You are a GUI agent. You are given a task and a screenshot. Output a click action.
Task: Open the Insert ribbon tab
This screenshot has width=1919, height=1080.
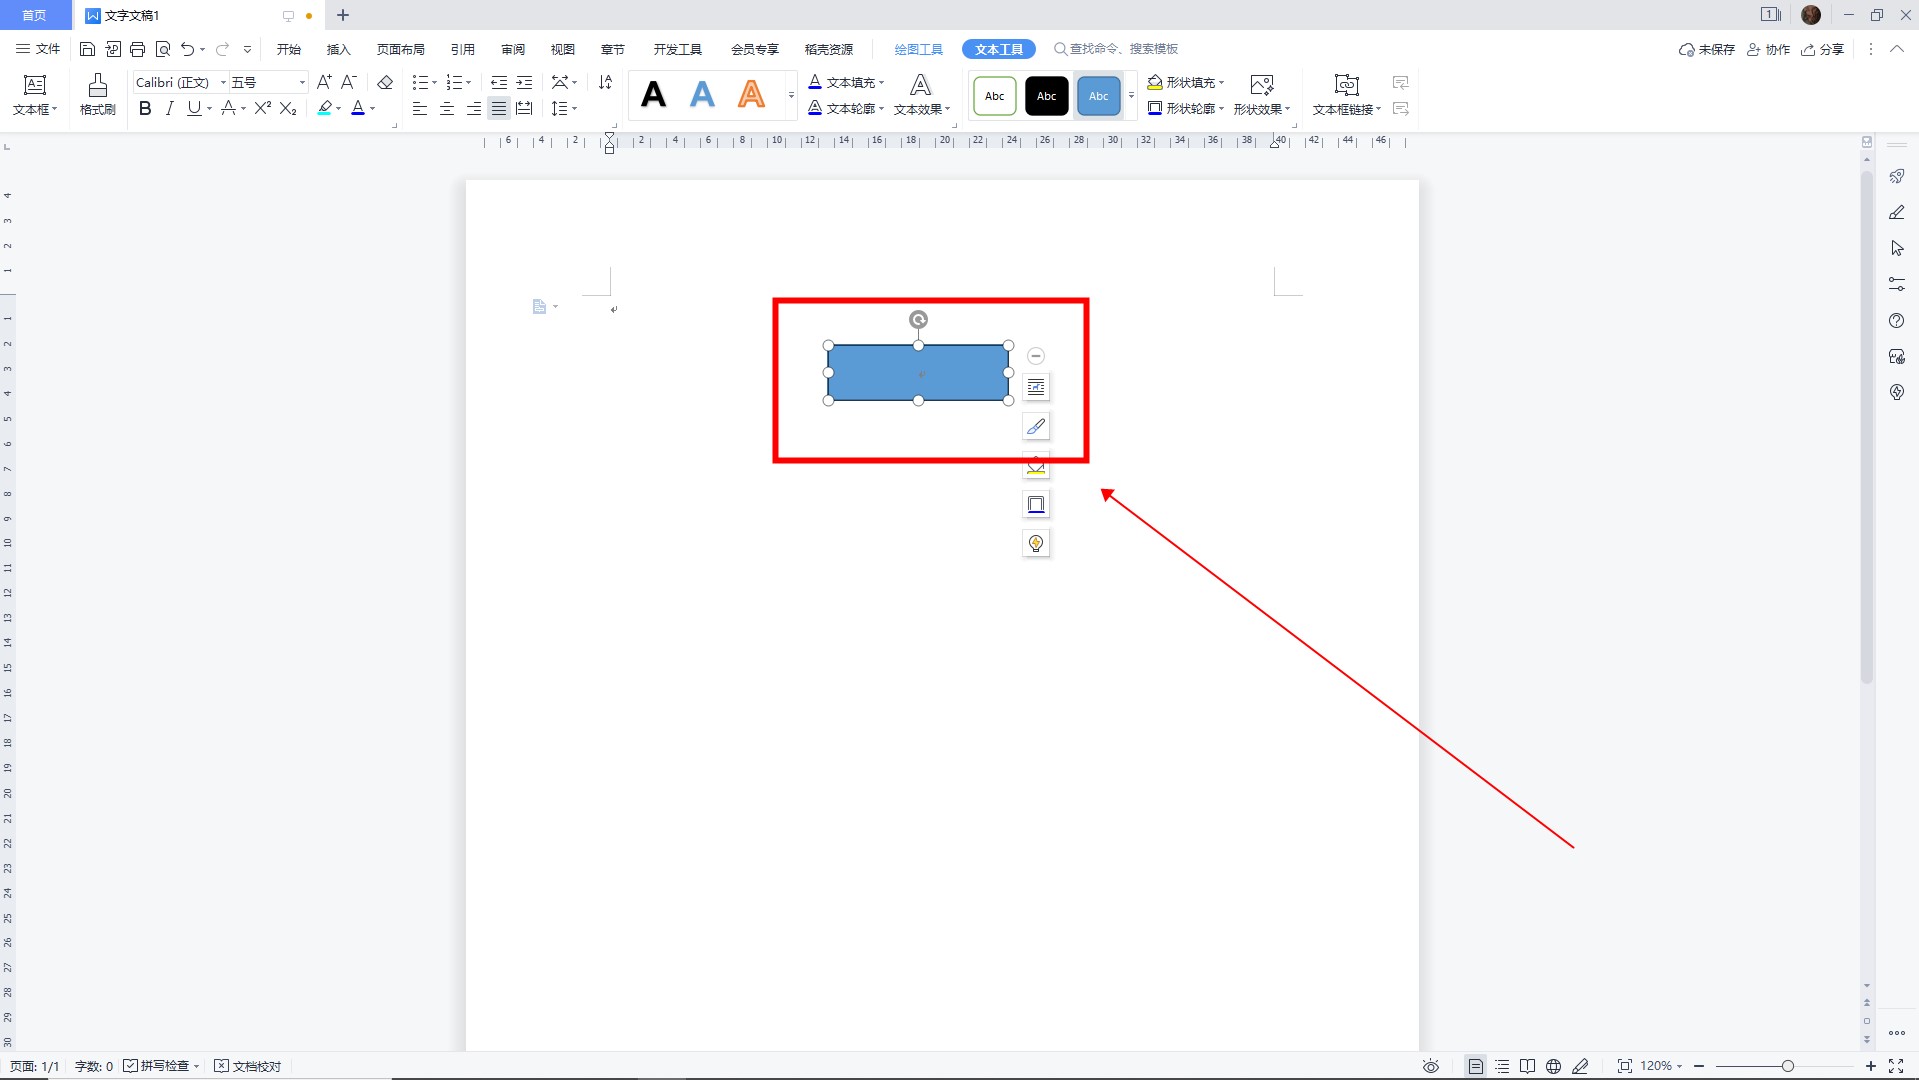coord(338,49)
